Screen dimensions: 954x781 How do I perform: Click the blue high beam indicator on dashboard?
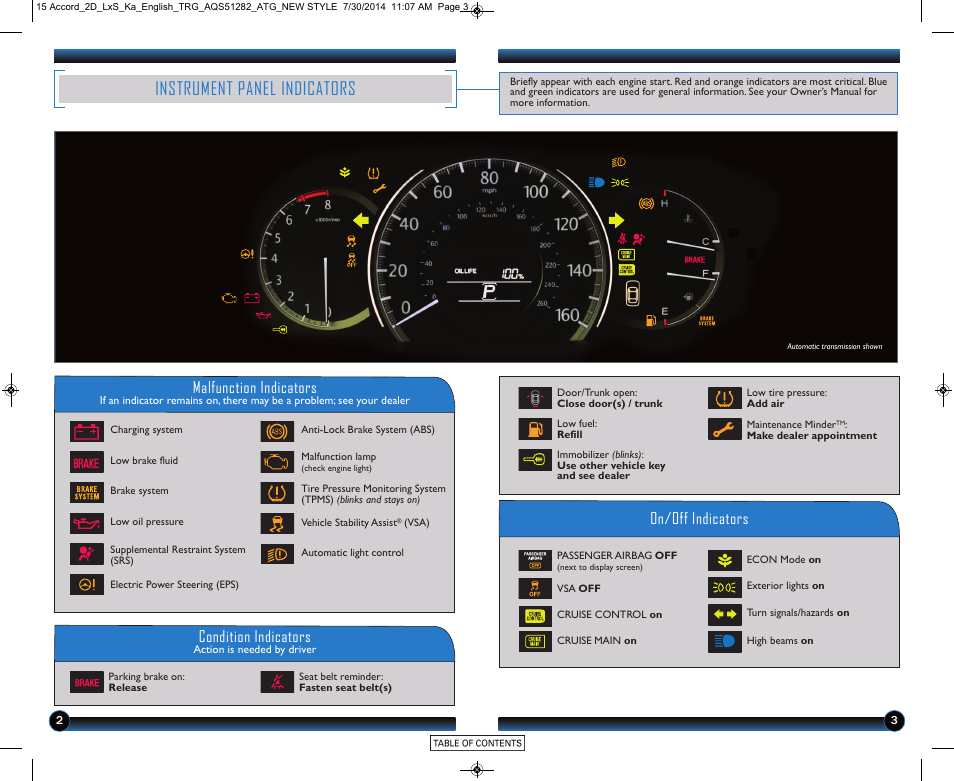(x=596, y=182)
